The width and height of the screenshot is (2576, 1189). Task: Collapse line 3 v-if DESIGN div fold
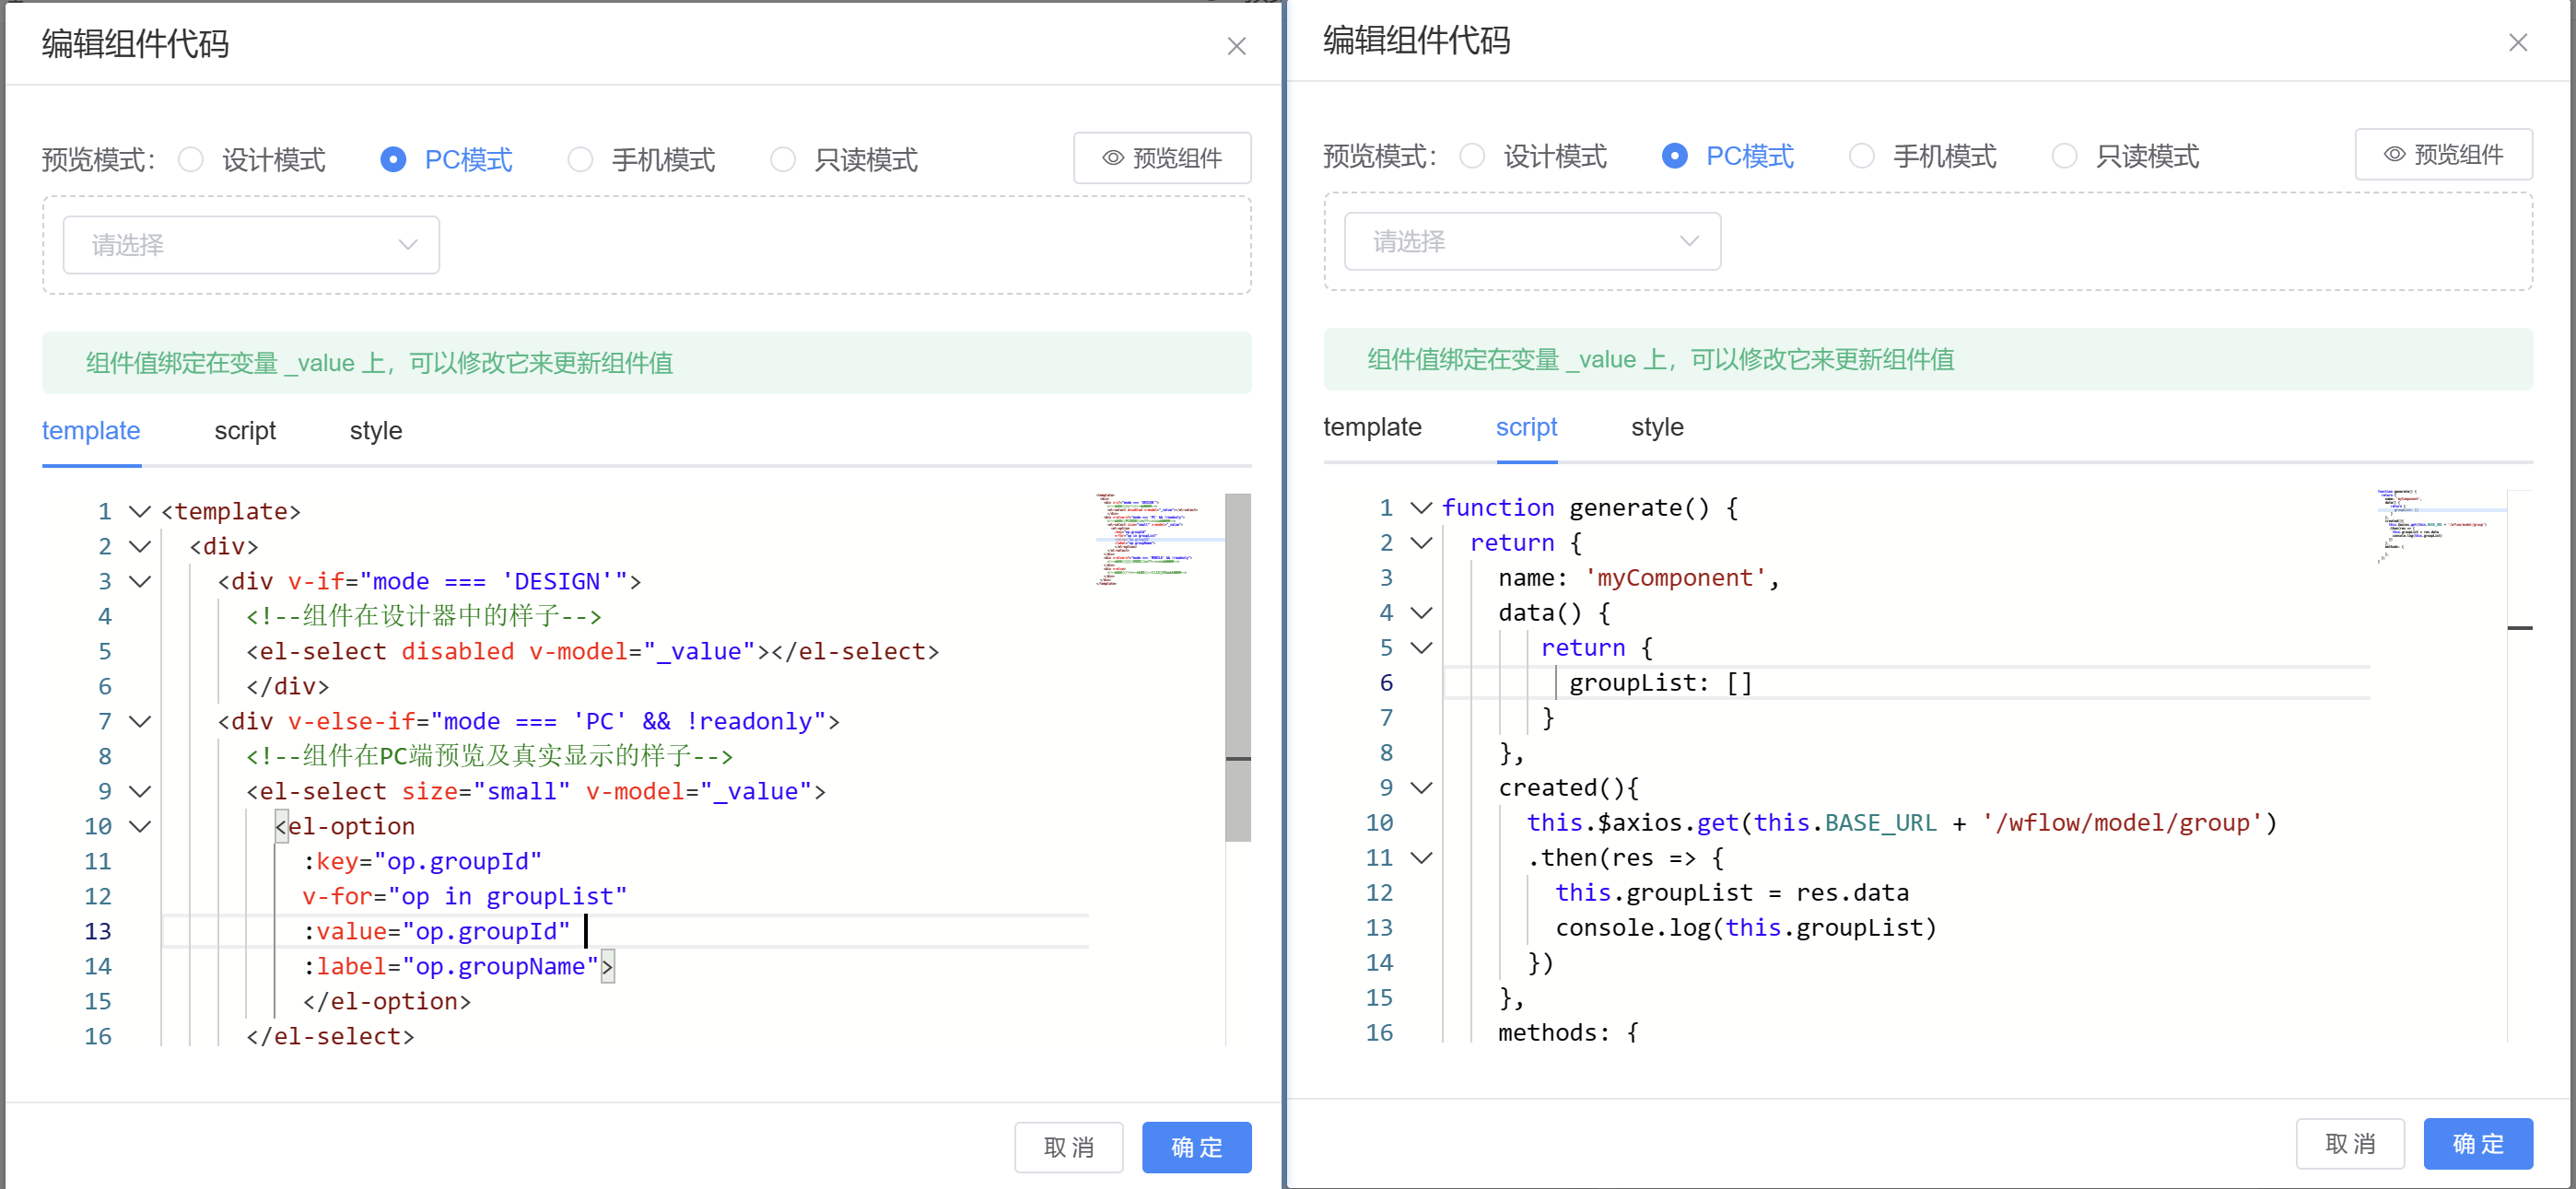click(x=140, y=582)
